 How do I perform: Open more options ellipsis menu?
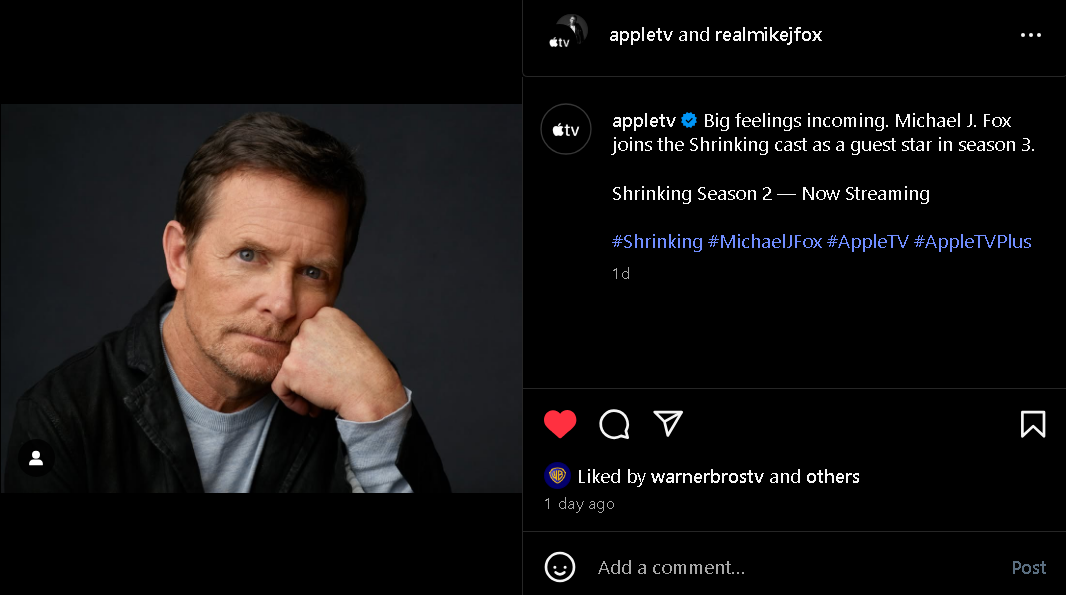coord(1031,35)
